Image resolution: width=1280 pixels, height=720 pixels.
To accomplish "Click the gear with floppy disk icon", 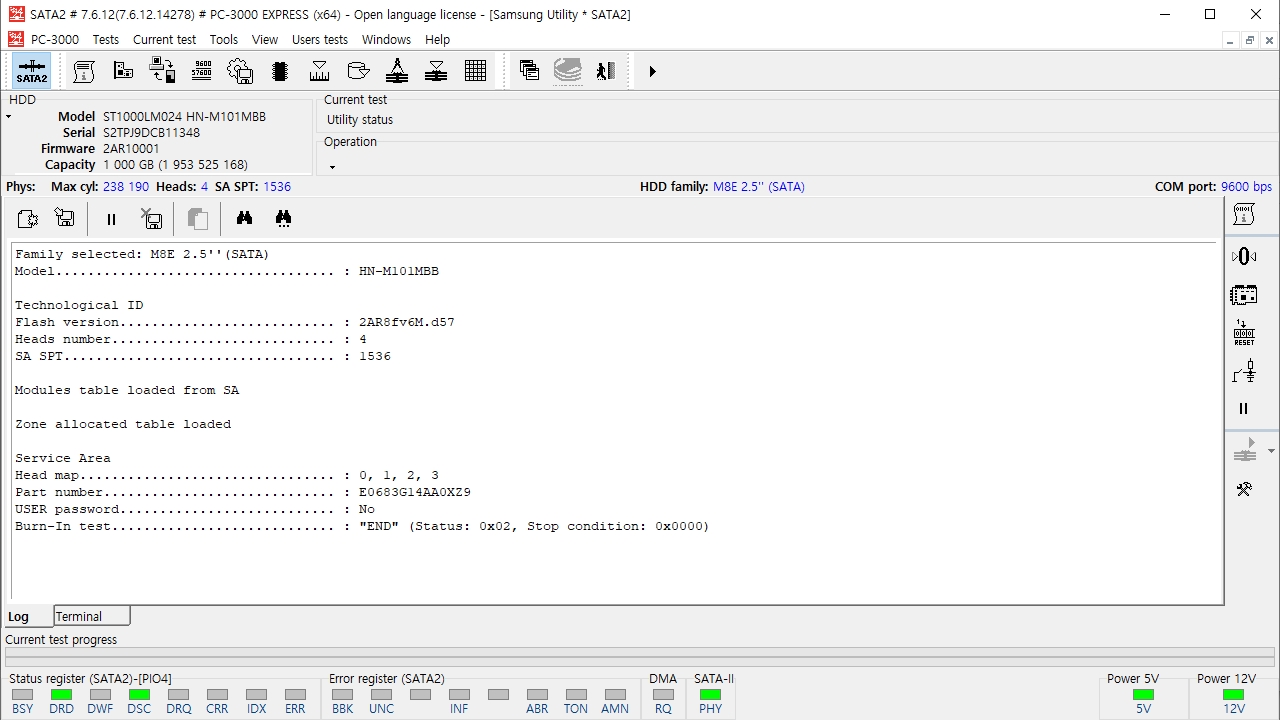I will click(240, 71).
